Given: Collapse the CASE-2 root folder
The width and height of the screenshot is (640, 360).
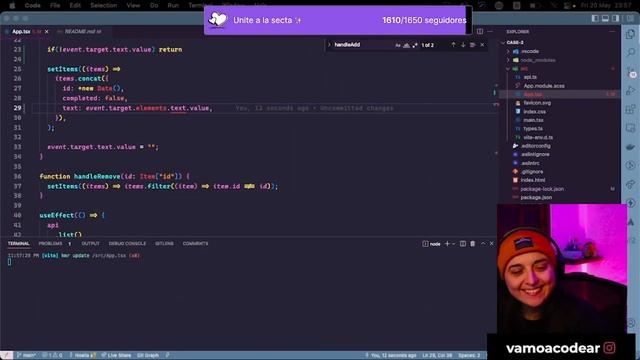Looking at the screenshot, I should [x=515, y=42].
